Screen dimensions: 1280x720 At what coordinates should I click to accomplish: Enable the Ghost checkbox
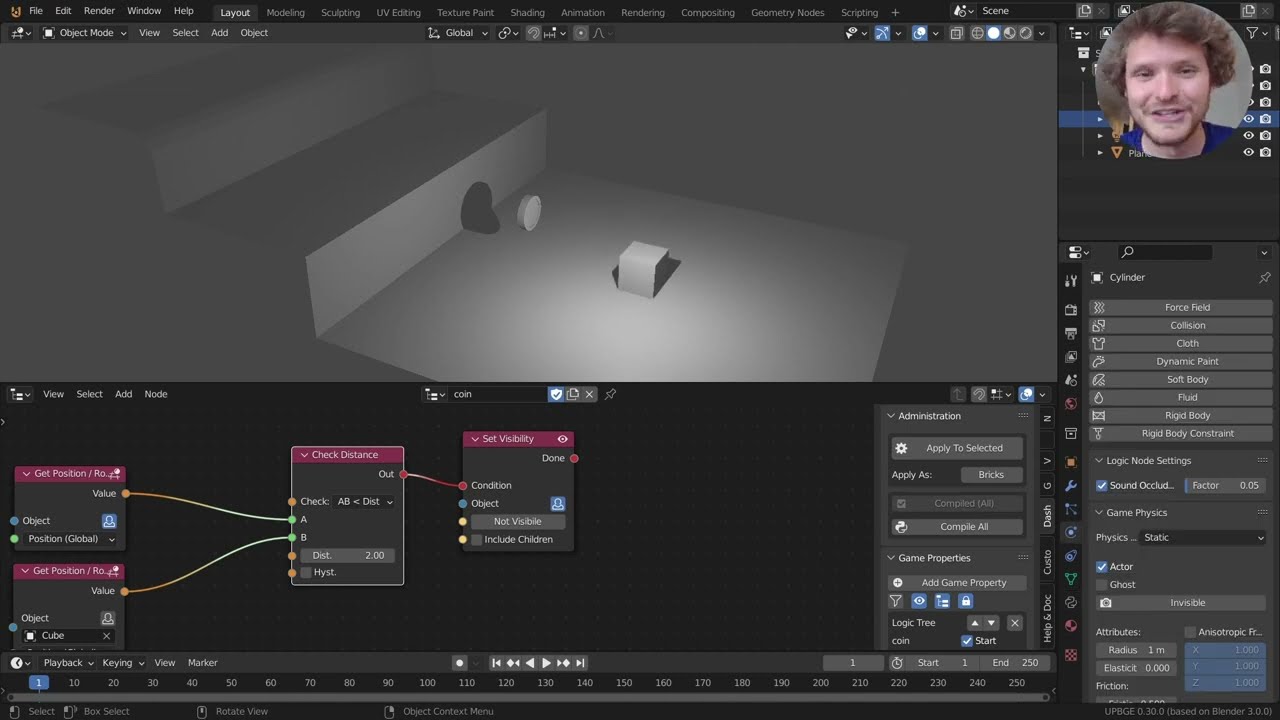[1102, 585]
